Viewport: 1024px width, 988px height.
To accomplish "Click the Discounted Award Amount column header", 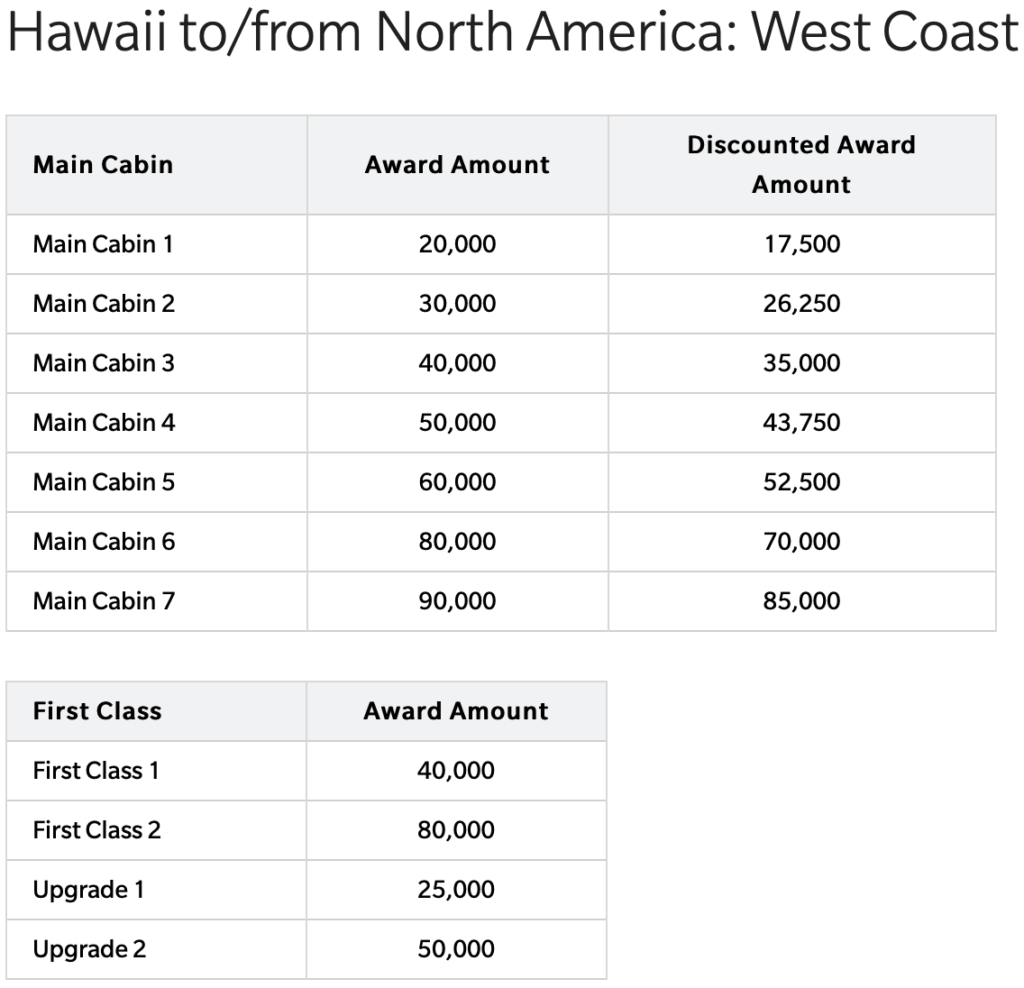I will tap(801, 165).
